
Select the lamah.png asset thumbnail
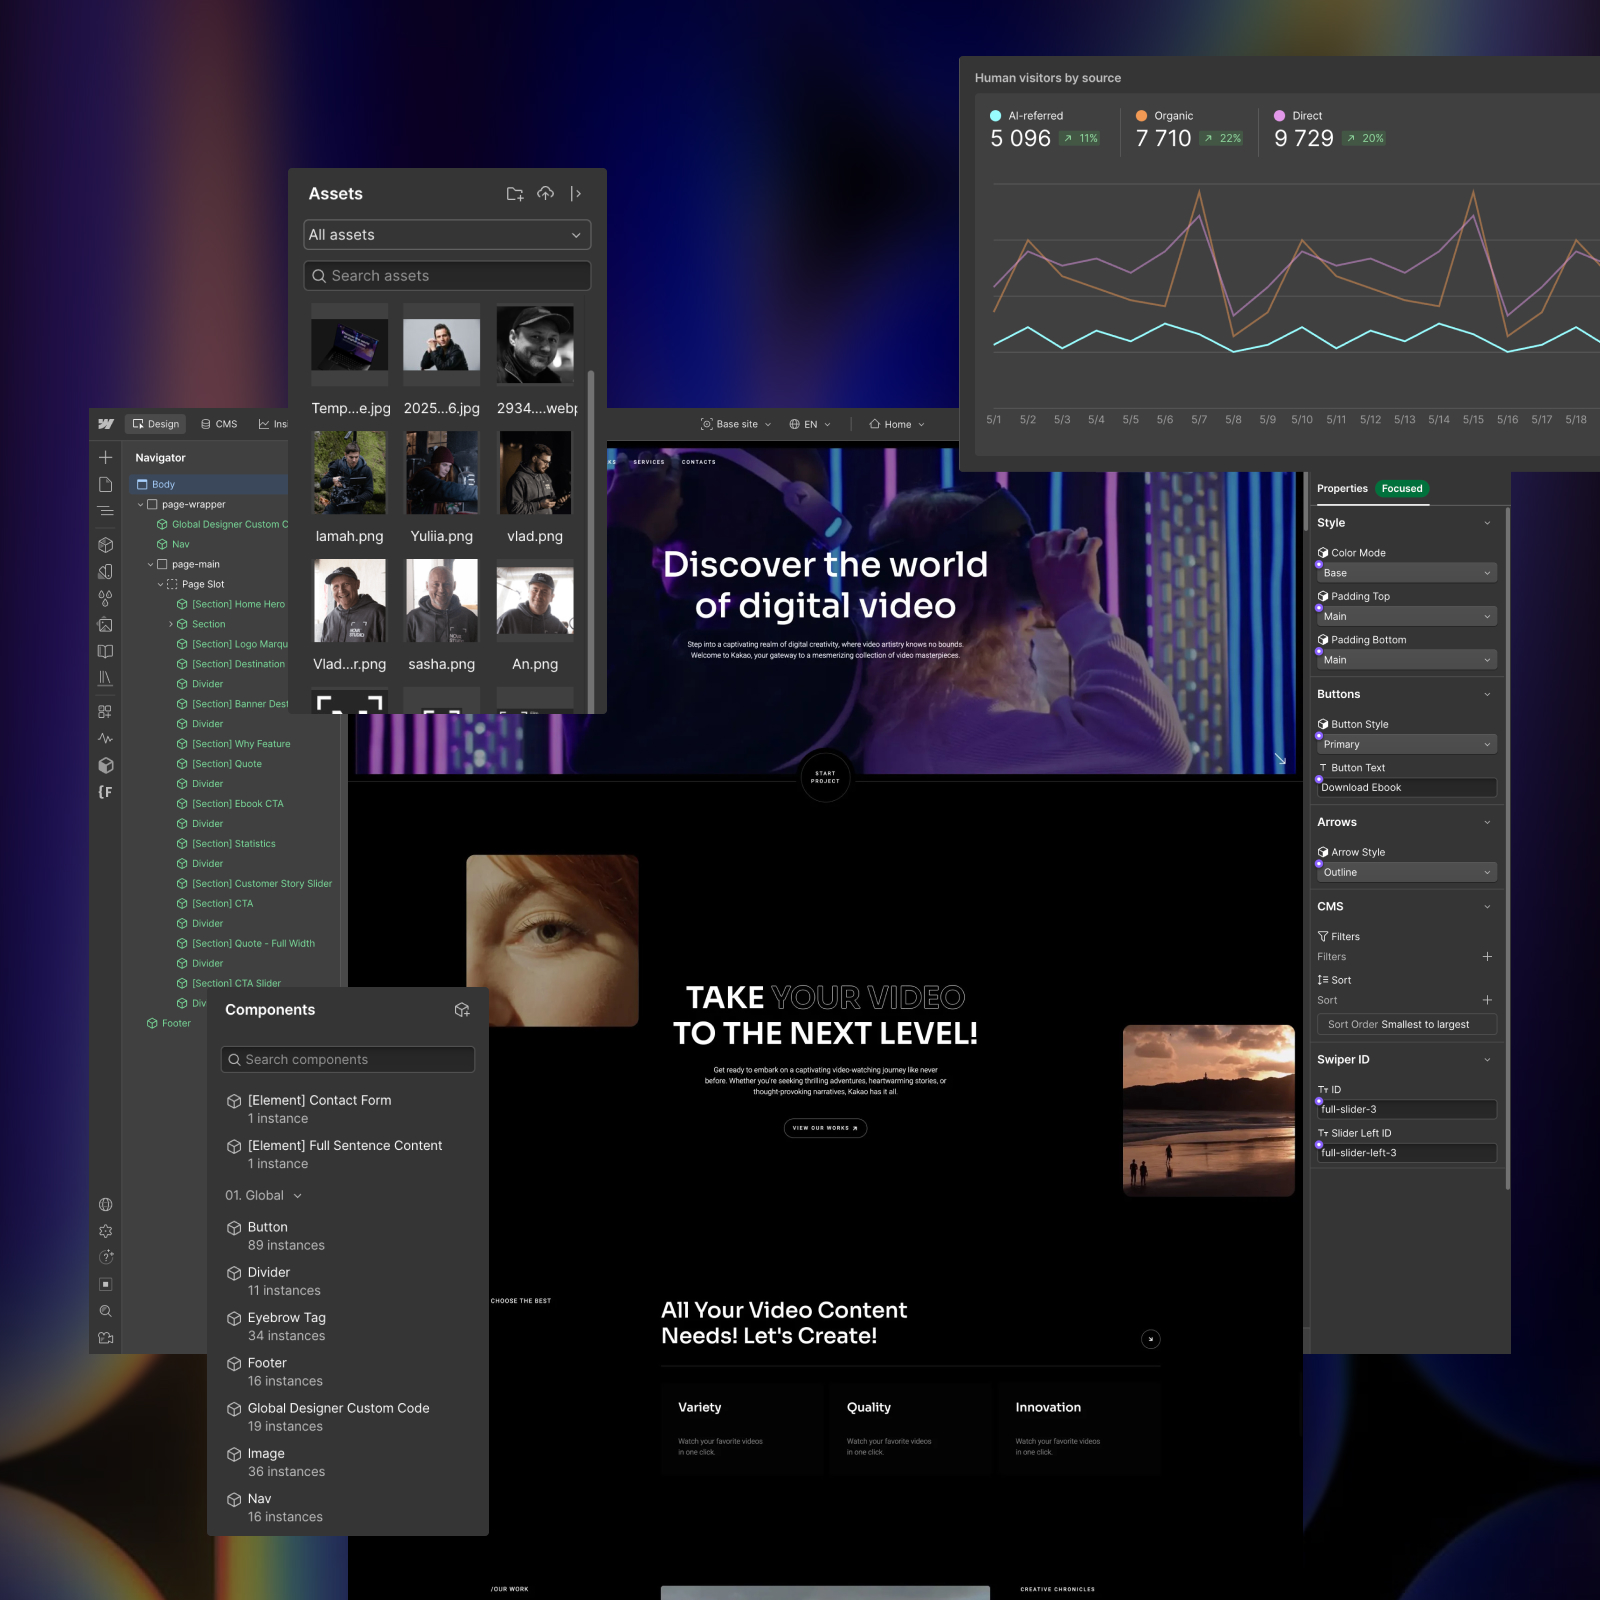(349, 473)
